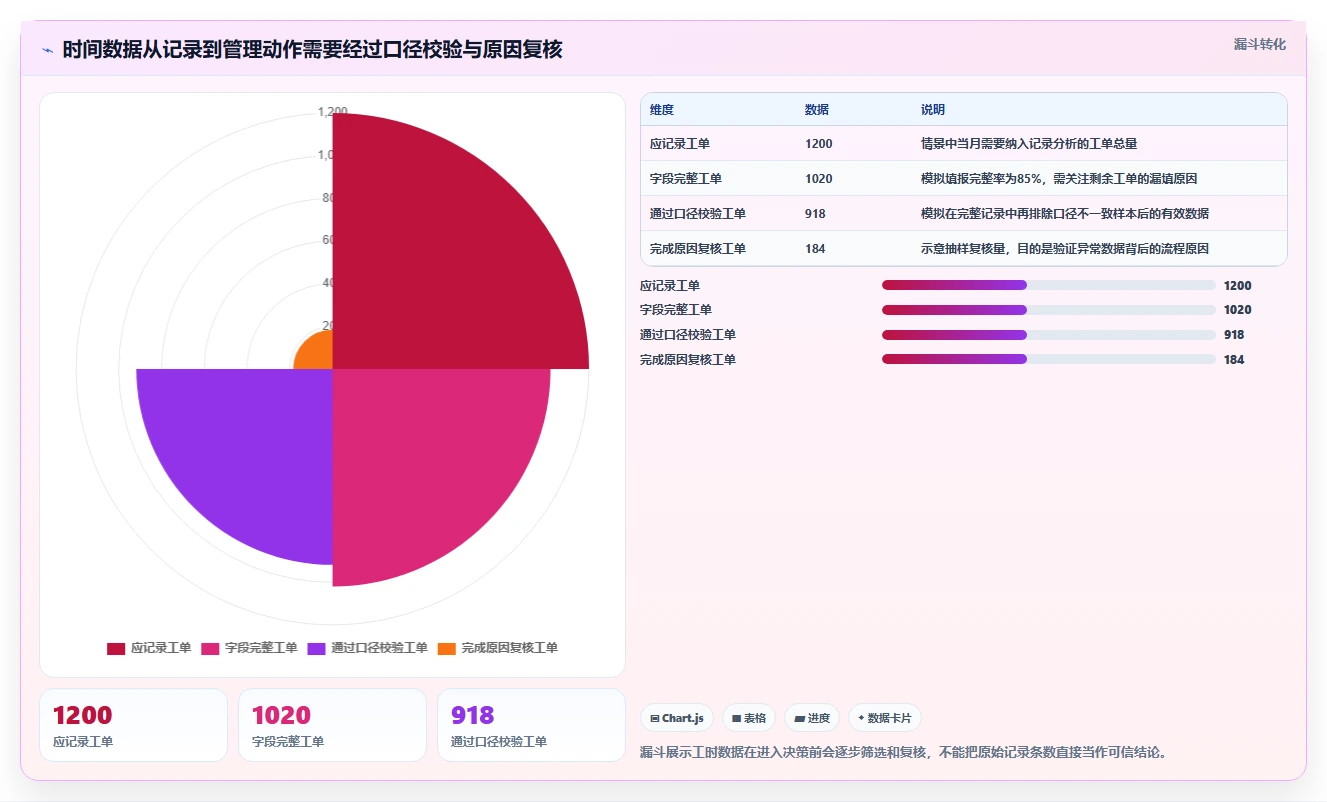
Task: Click the 应记录工单 progress bar
Action: (x=1049, y=285)
